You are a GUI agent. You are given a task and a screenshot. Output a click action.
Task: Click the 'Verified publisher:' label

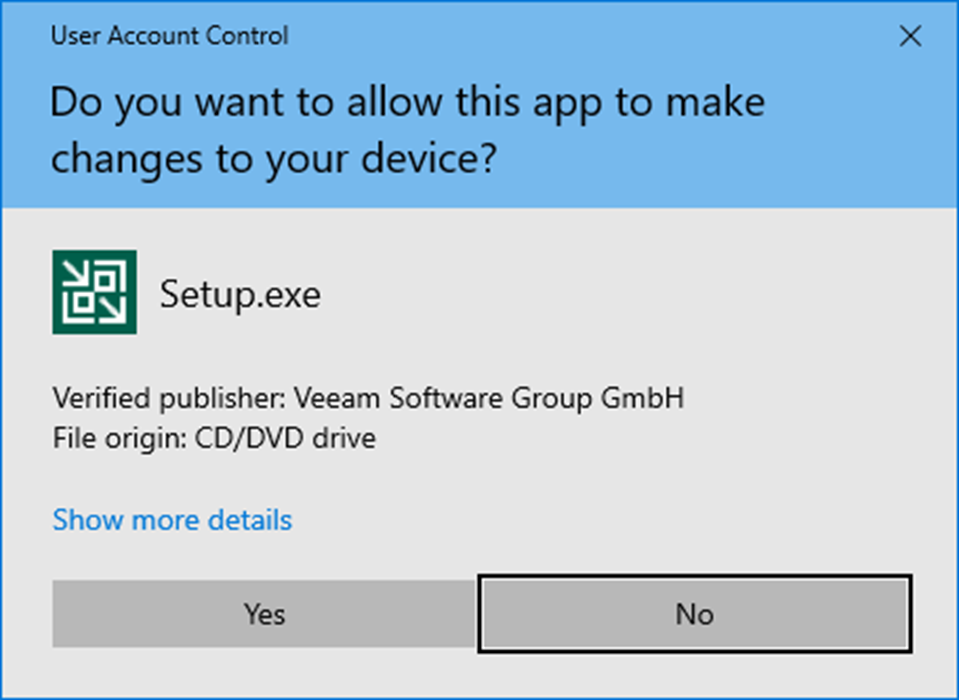(x=169, y=398)
